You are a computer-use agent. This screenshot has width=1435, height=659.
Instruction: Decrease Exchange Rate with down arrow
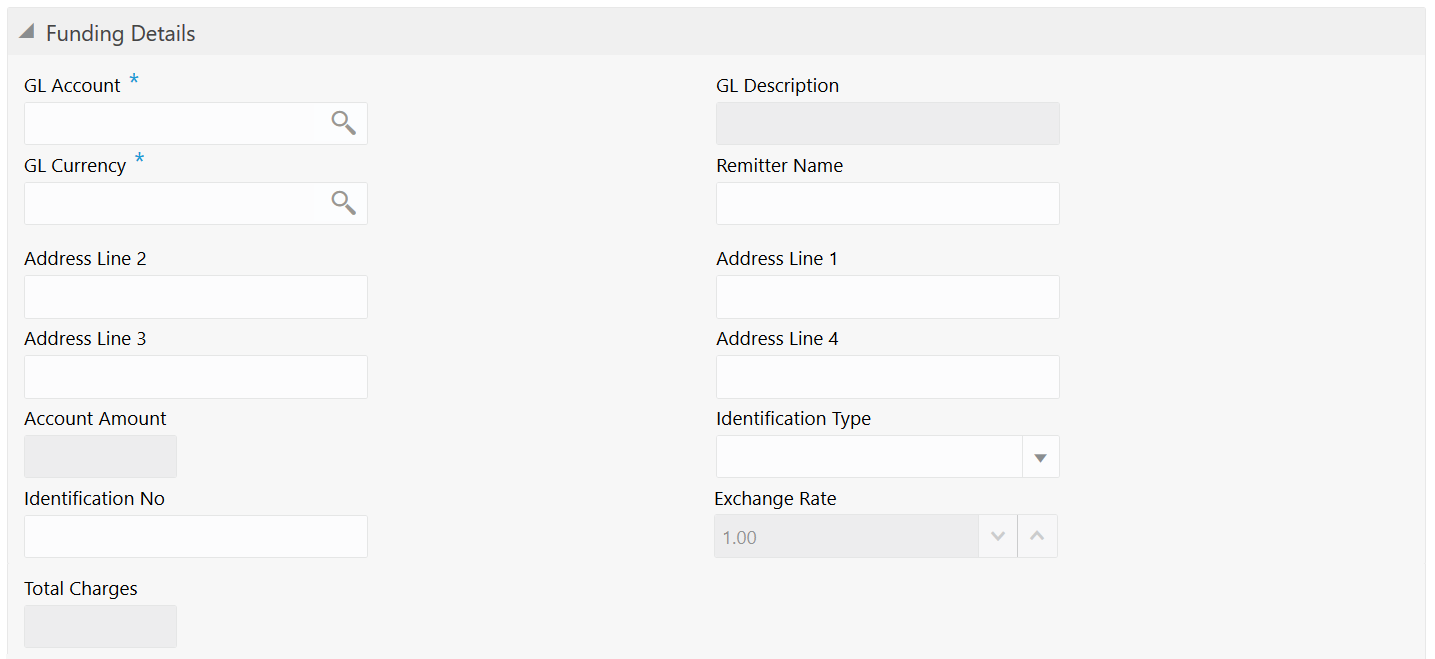pyautogui.click(x=997, y=536)
